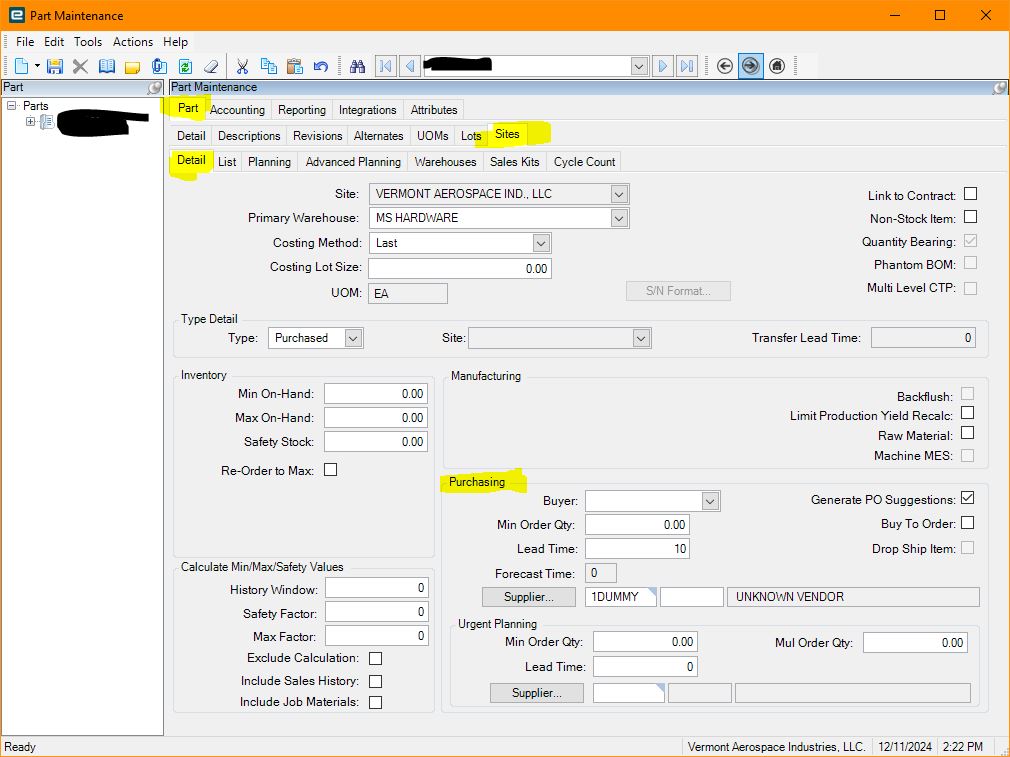The width and height of the screenshot is (1010, 757).
Task: Click the 1DUMMY supplier ID field
Action: tap(620, 597)
